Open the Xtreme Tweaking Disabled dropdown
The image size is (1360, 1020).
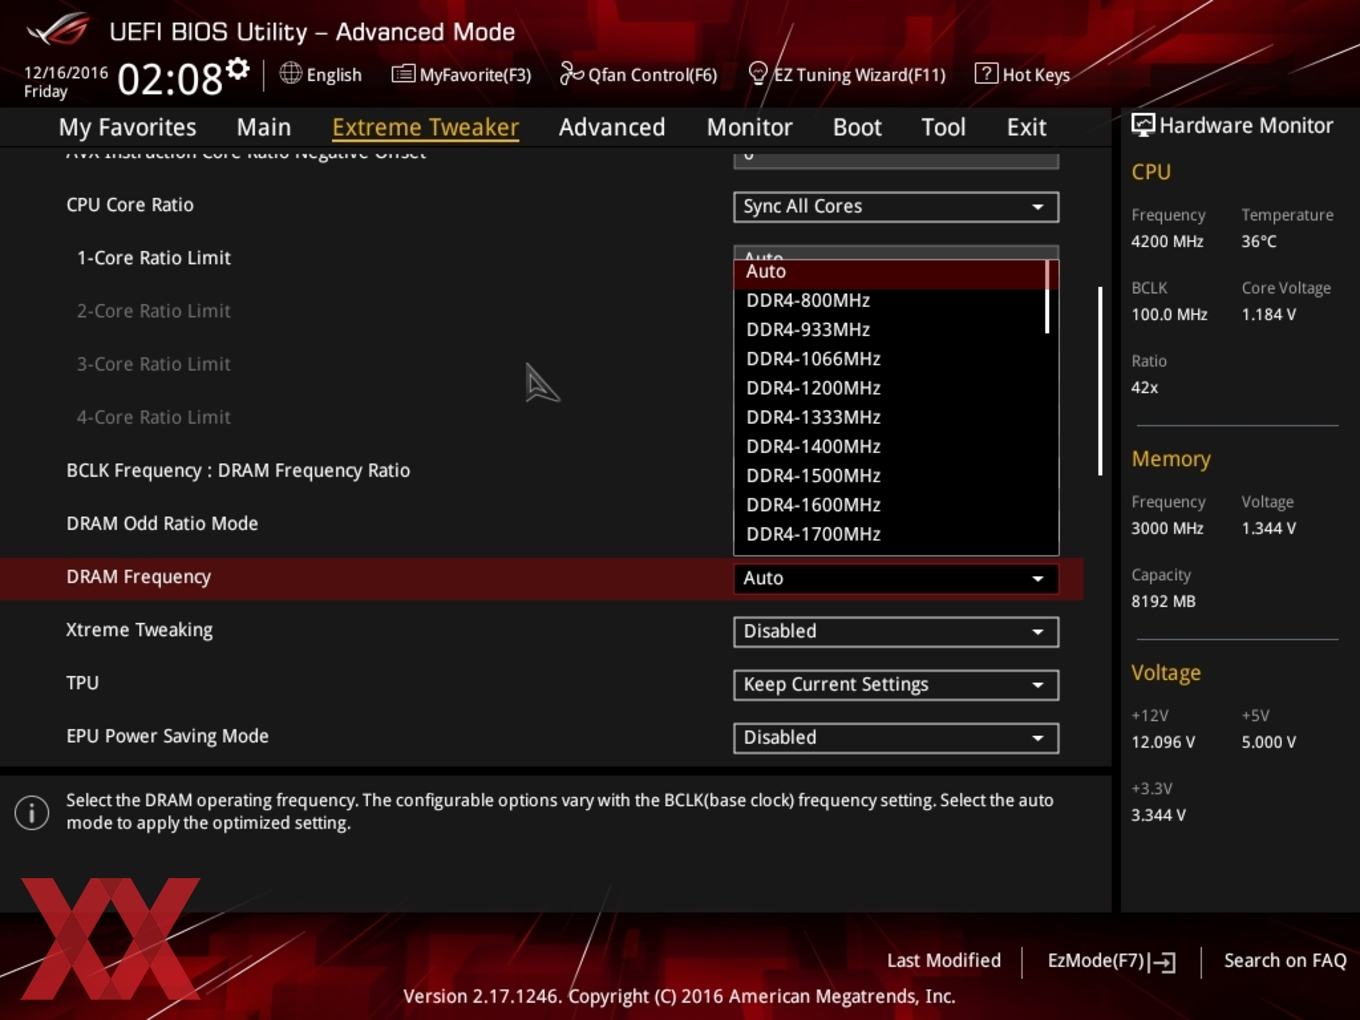click(896, 631)
